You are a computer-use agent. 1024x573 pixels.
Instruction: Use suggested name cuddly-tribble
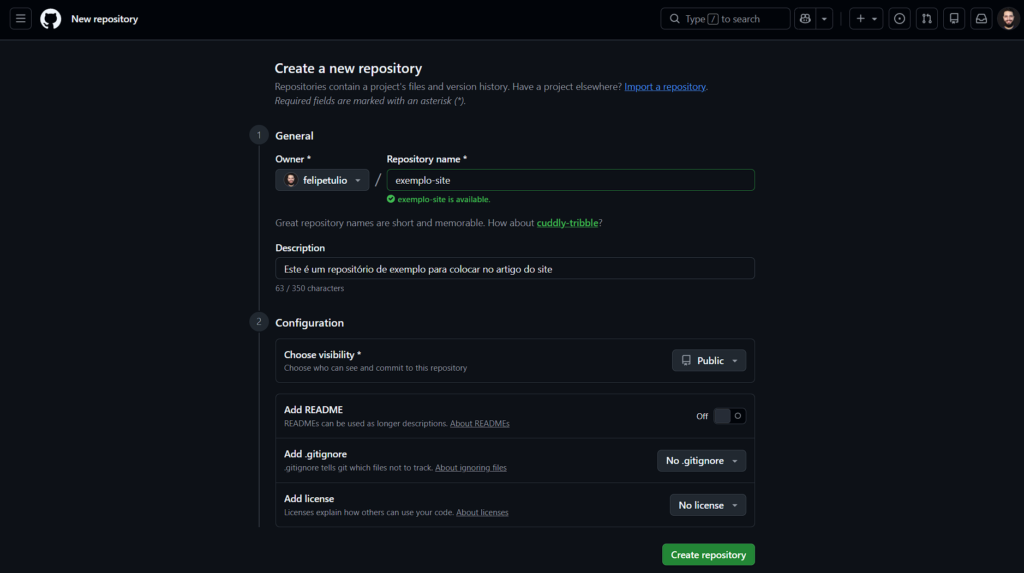tap(568, 223)
